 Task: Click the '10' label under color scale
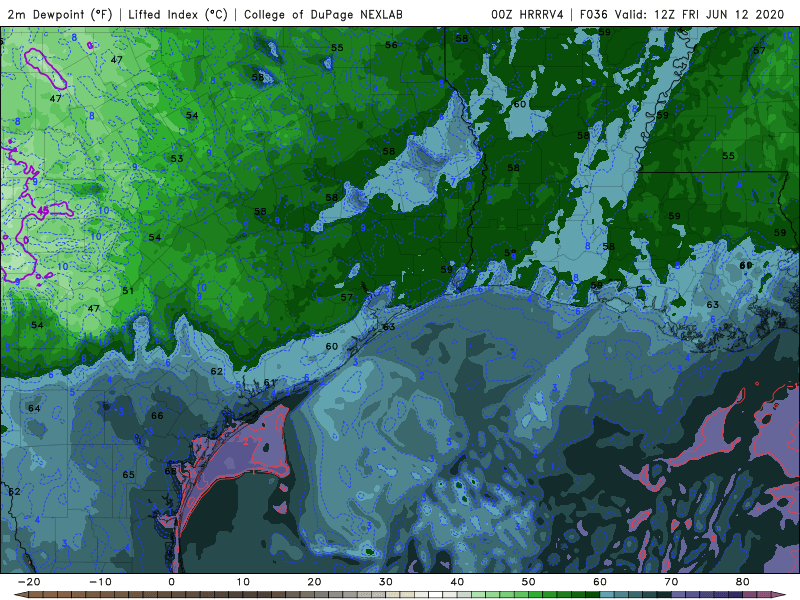tap(243, 582)
